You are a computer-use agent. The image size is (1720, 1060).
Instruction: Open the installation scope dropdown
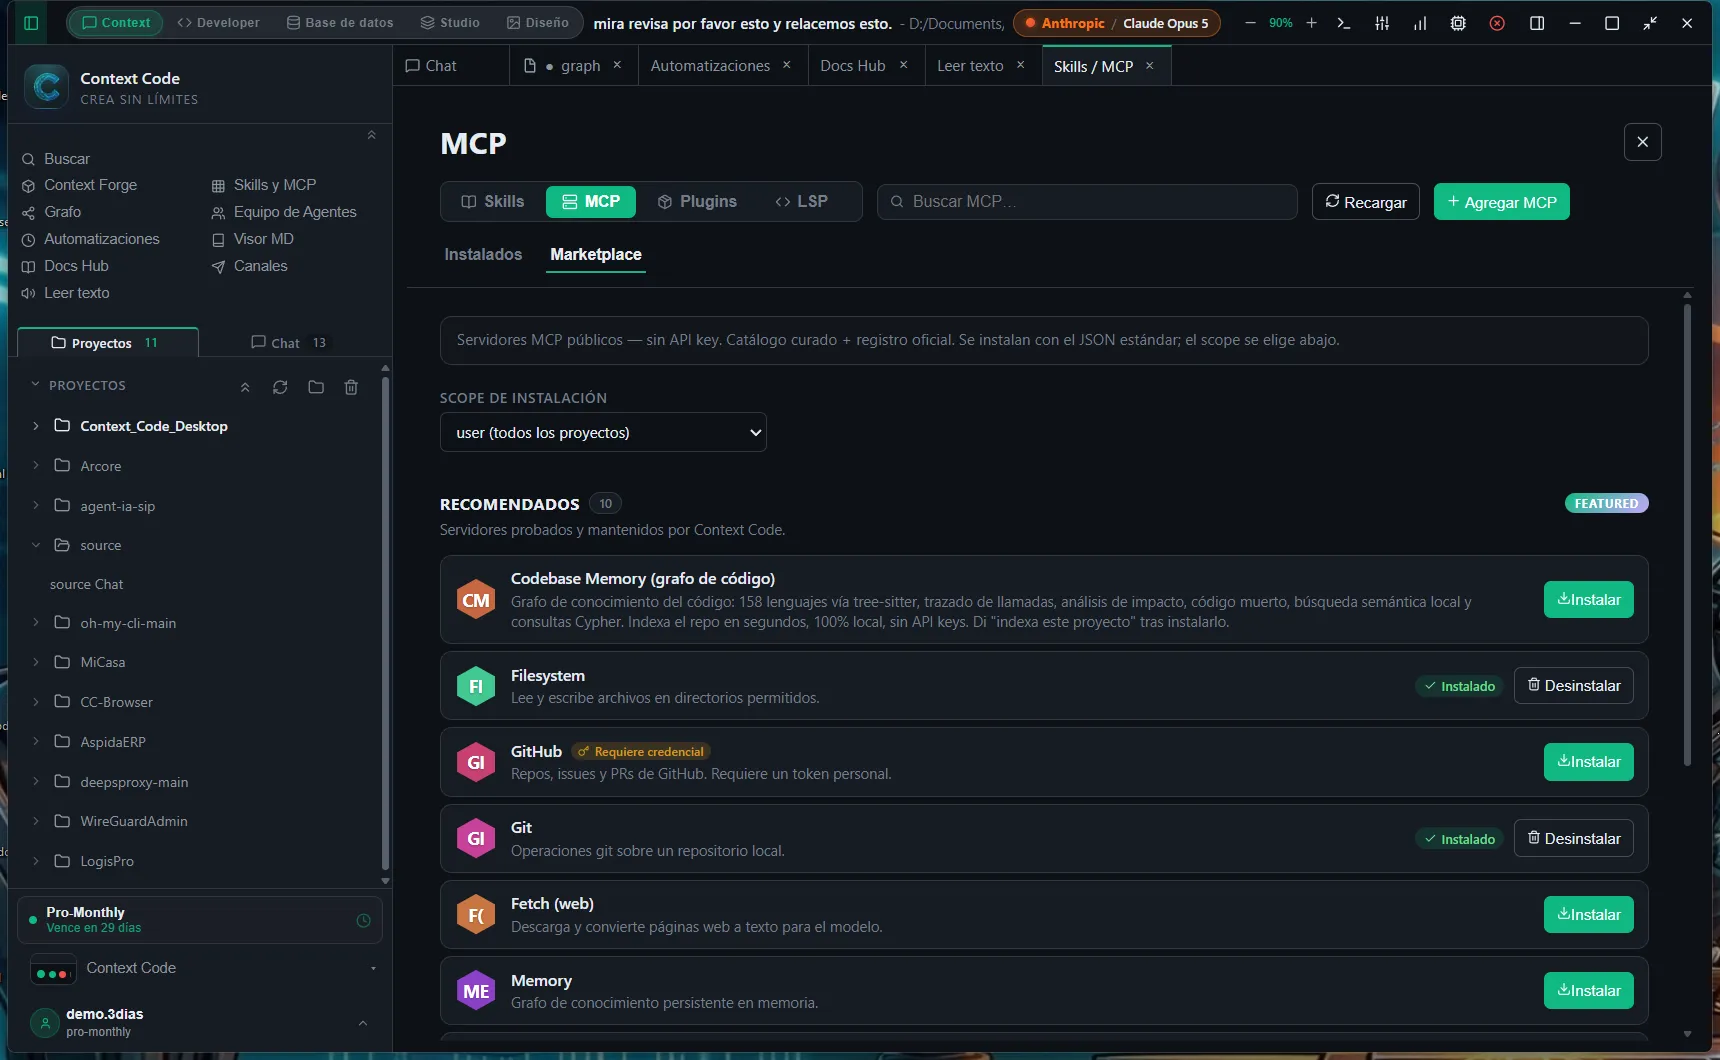click(x=603, y=432)
